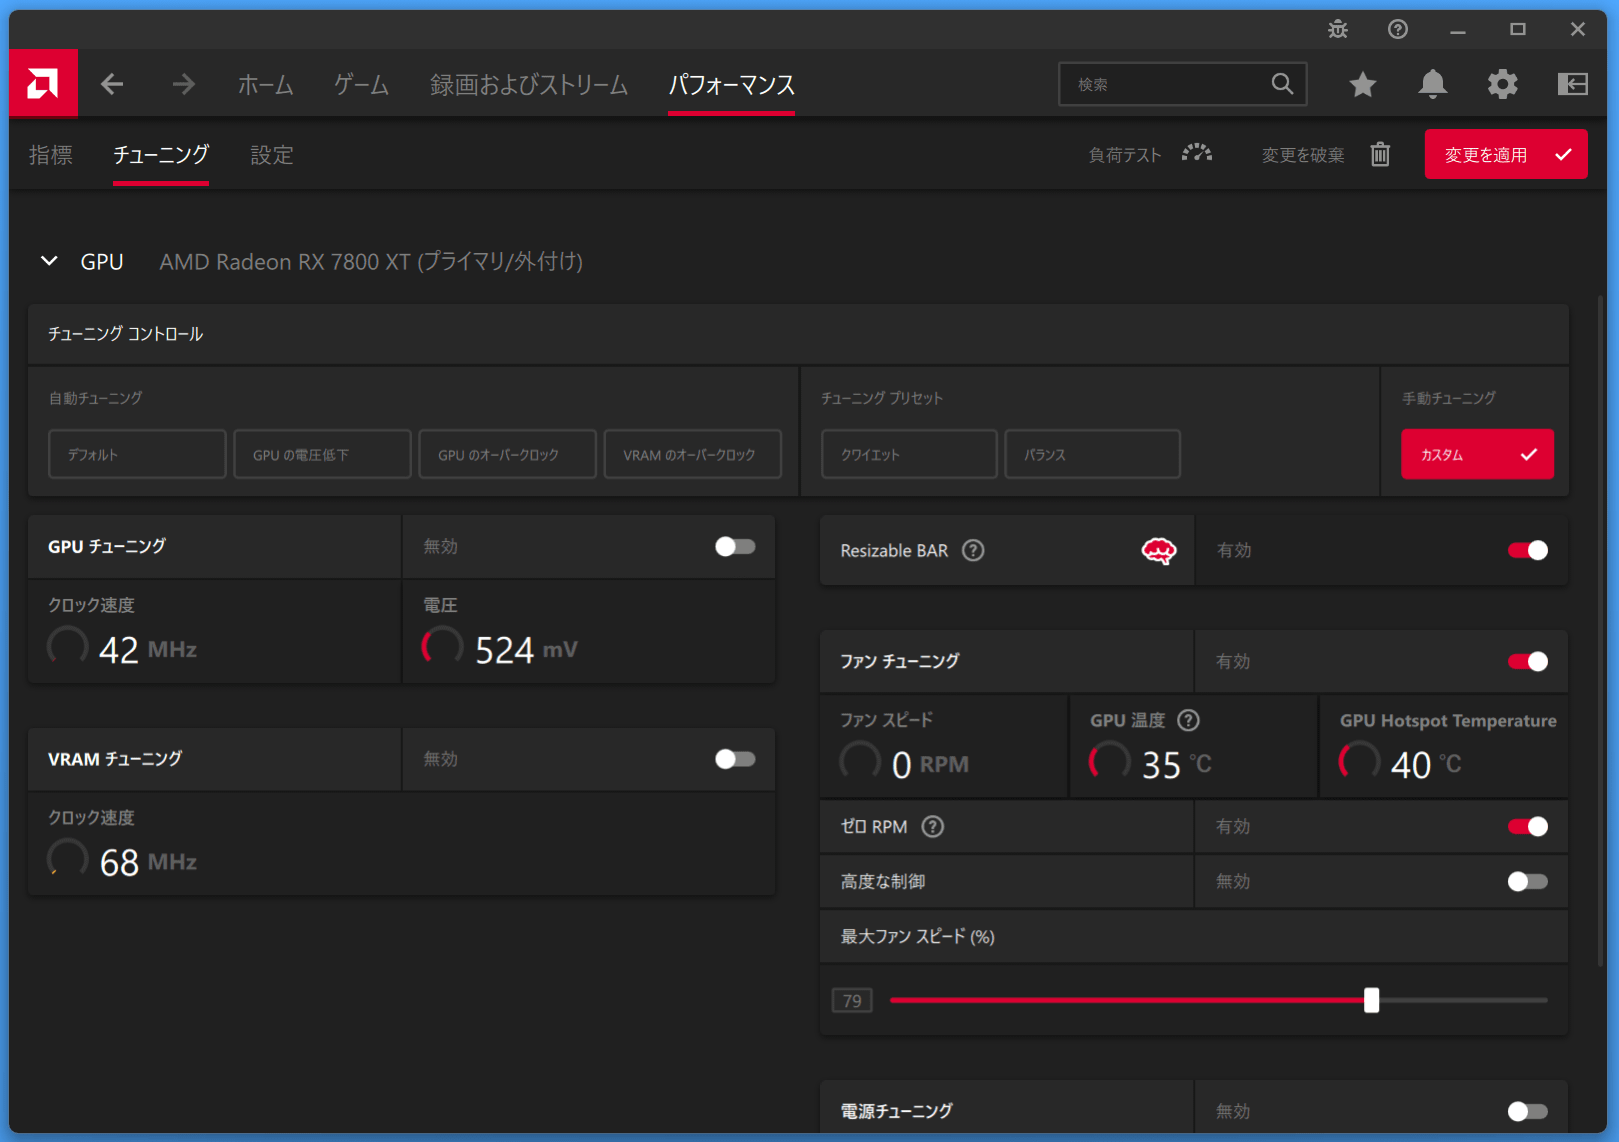The width and height of the screenshot is (1619, 1142).
Task: Click the 変更を破棄 text button
Action: pos(1303,155)
